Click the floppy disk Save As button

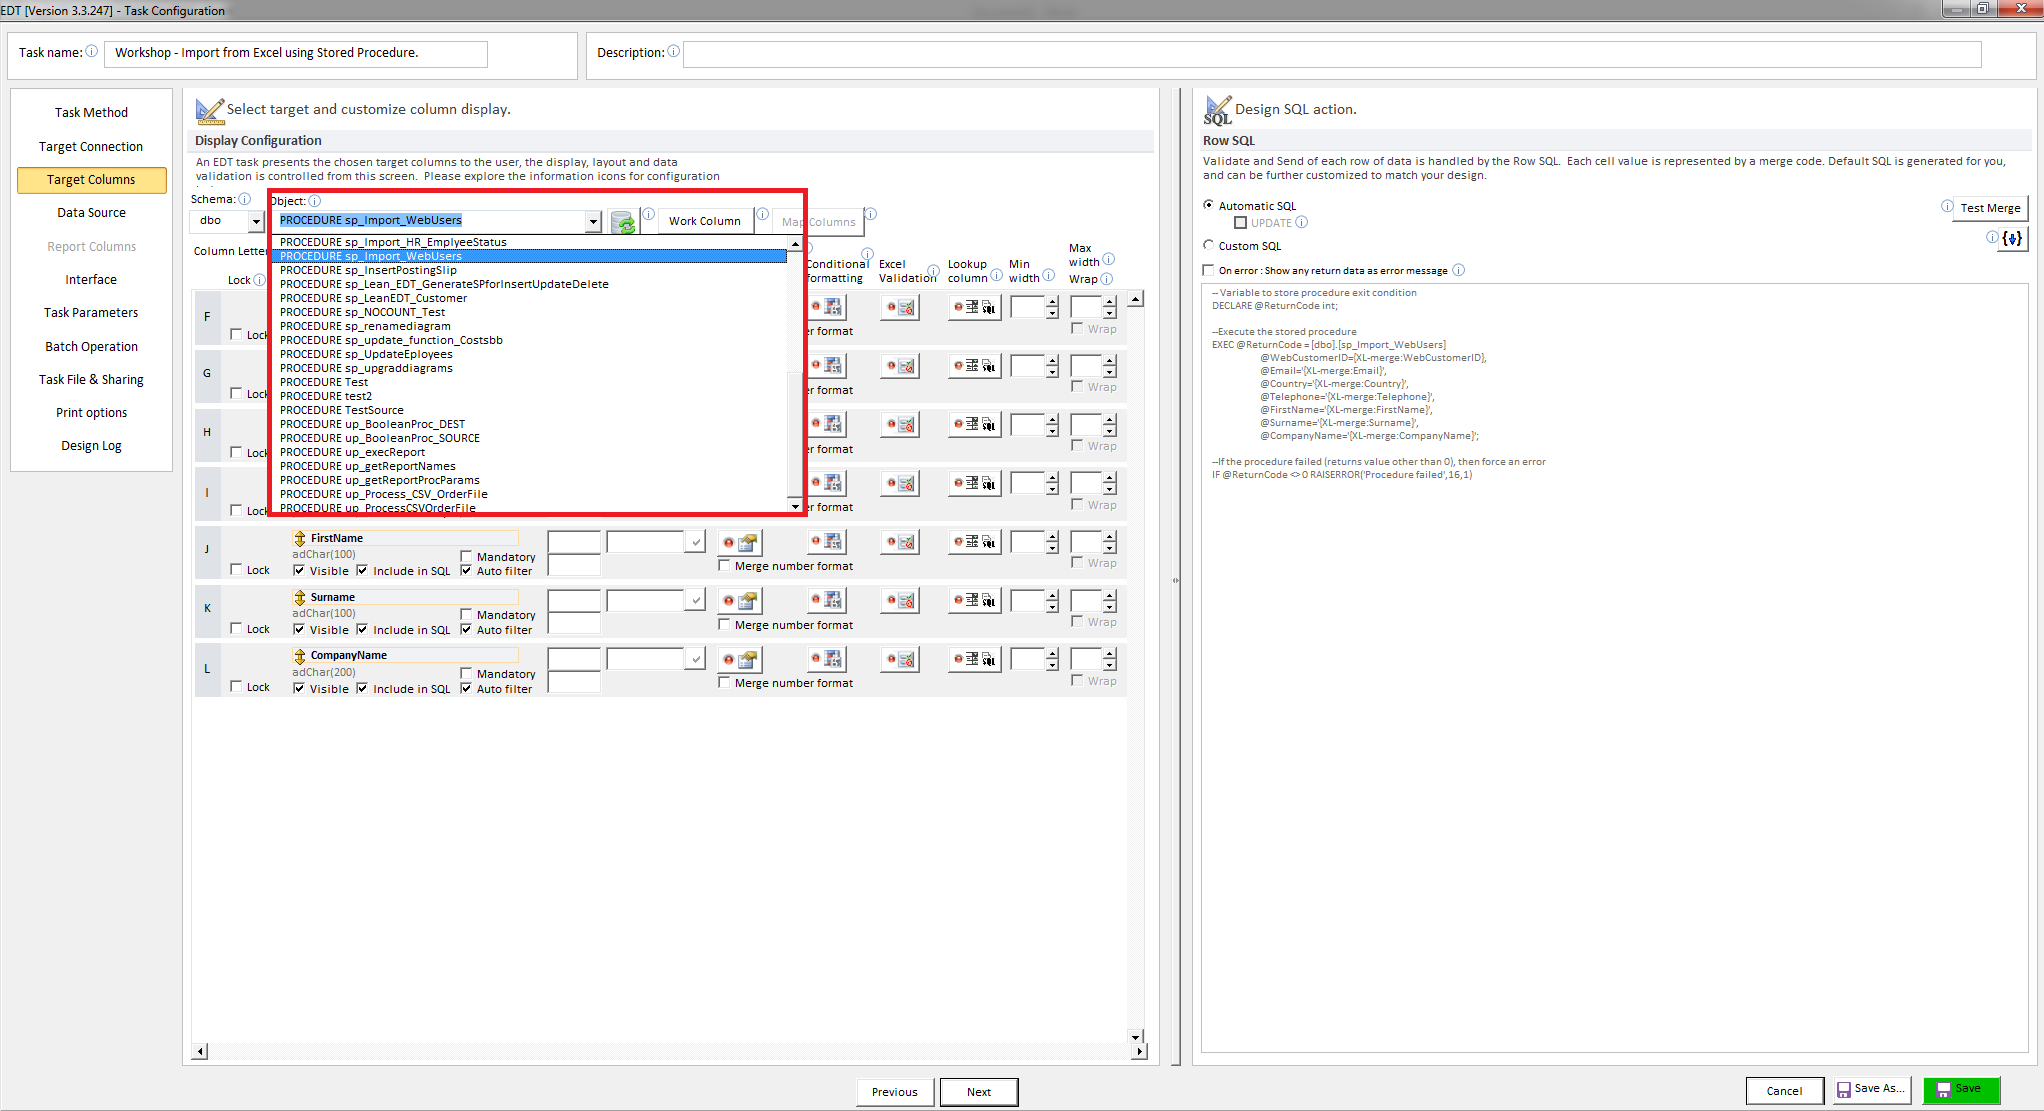pos(1872,1089)
